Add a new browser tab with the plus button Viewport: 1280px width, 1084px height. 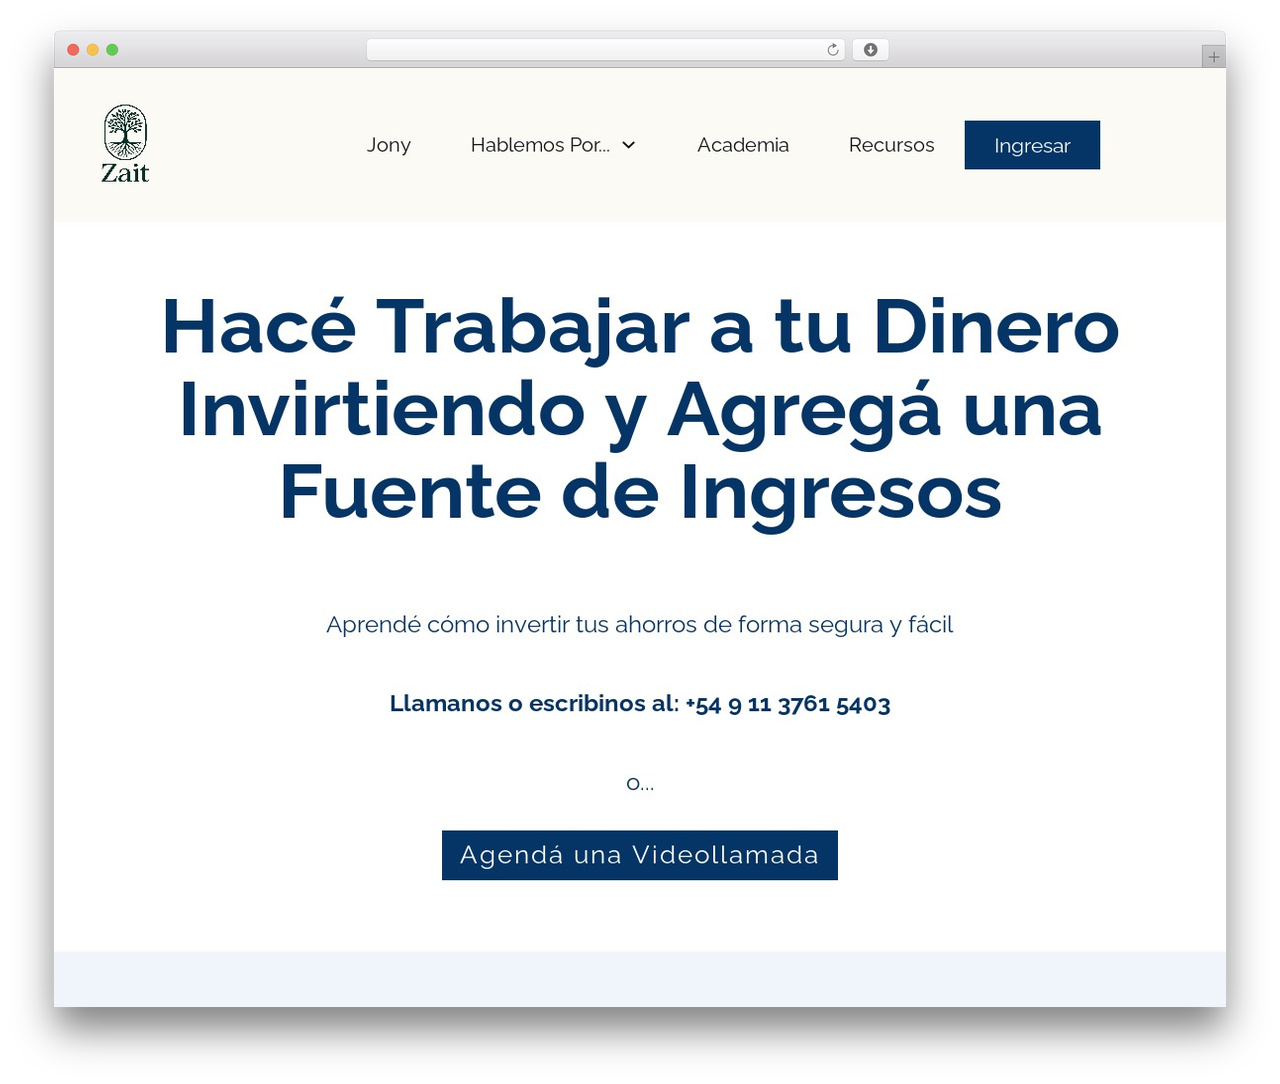tap(1213, 57)
